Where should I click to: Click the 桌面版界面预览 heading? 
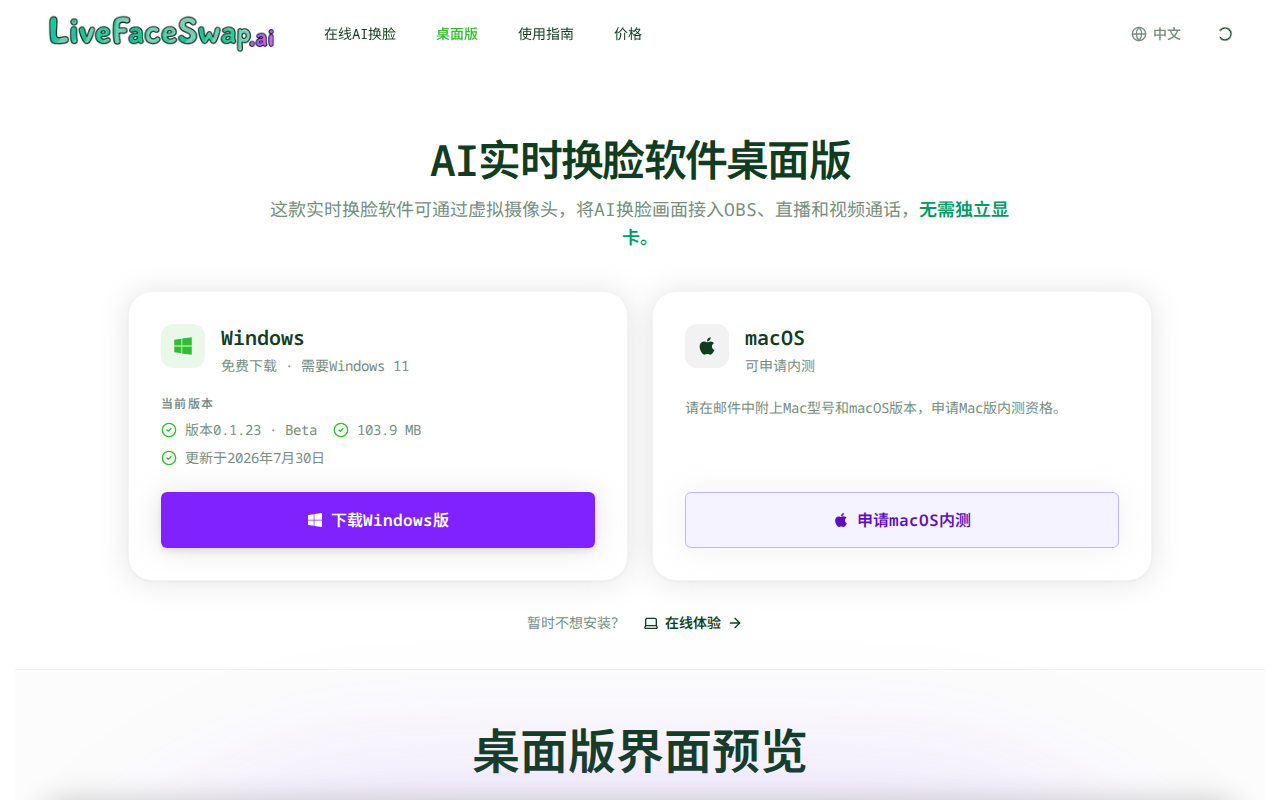click(640, 752)
